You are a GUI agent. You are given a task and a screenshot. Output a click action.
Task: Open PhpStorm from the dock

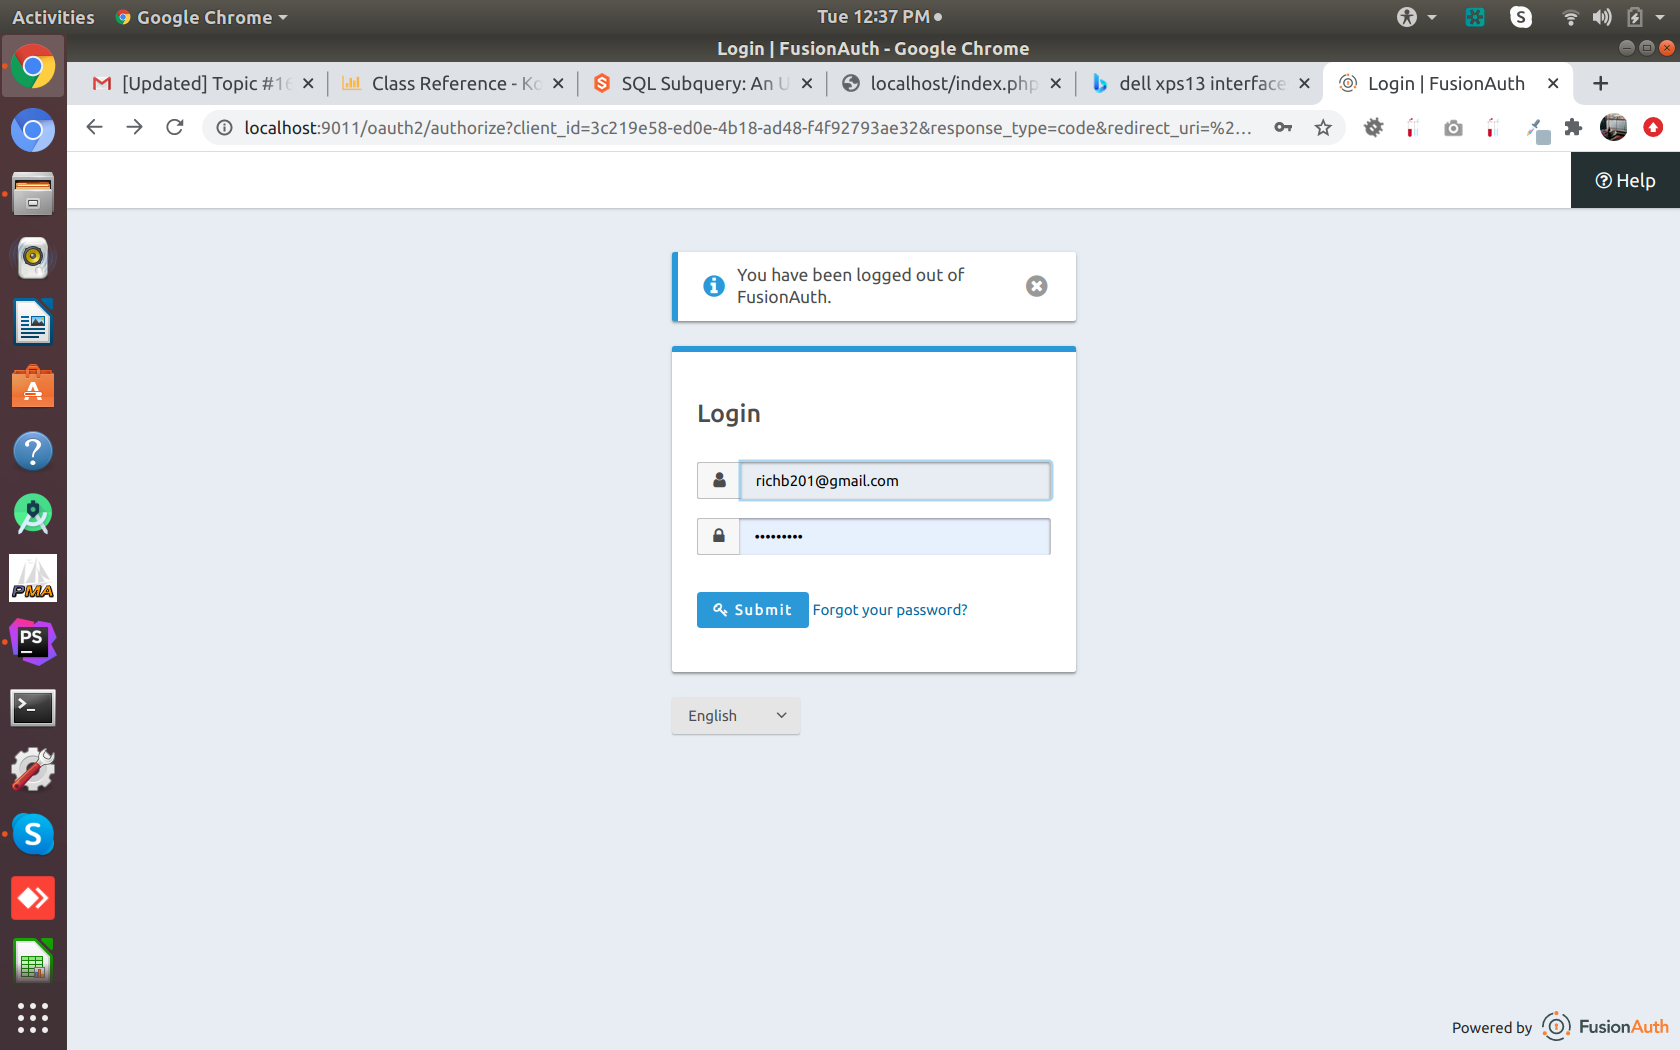click(x=33, y=642)
